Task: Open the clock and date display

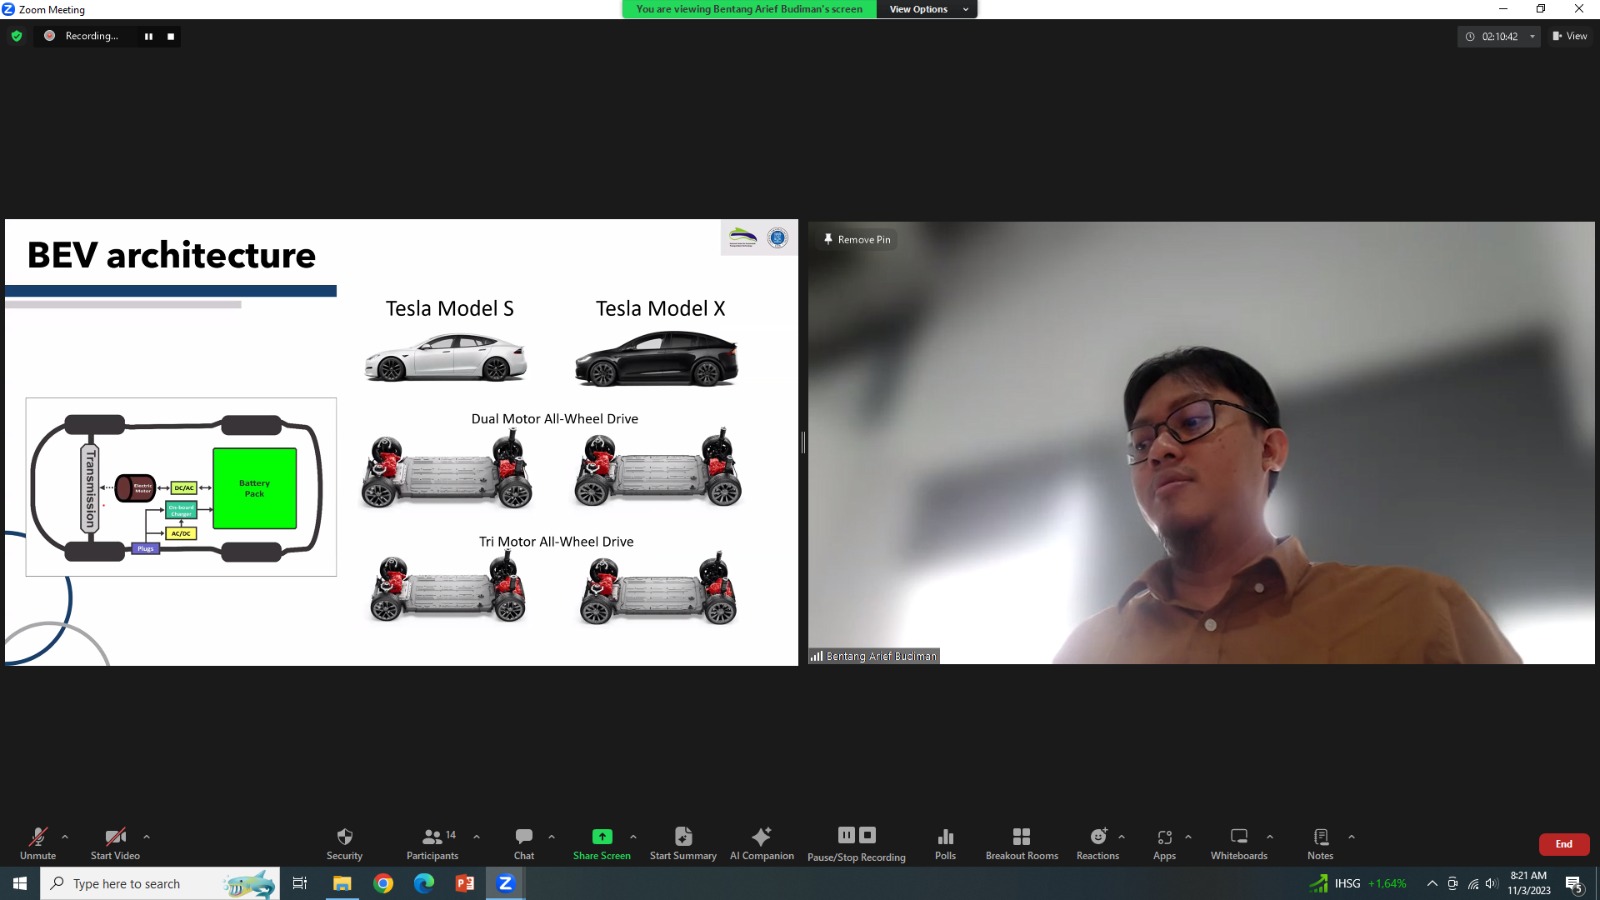Action: coord(1529,883)
